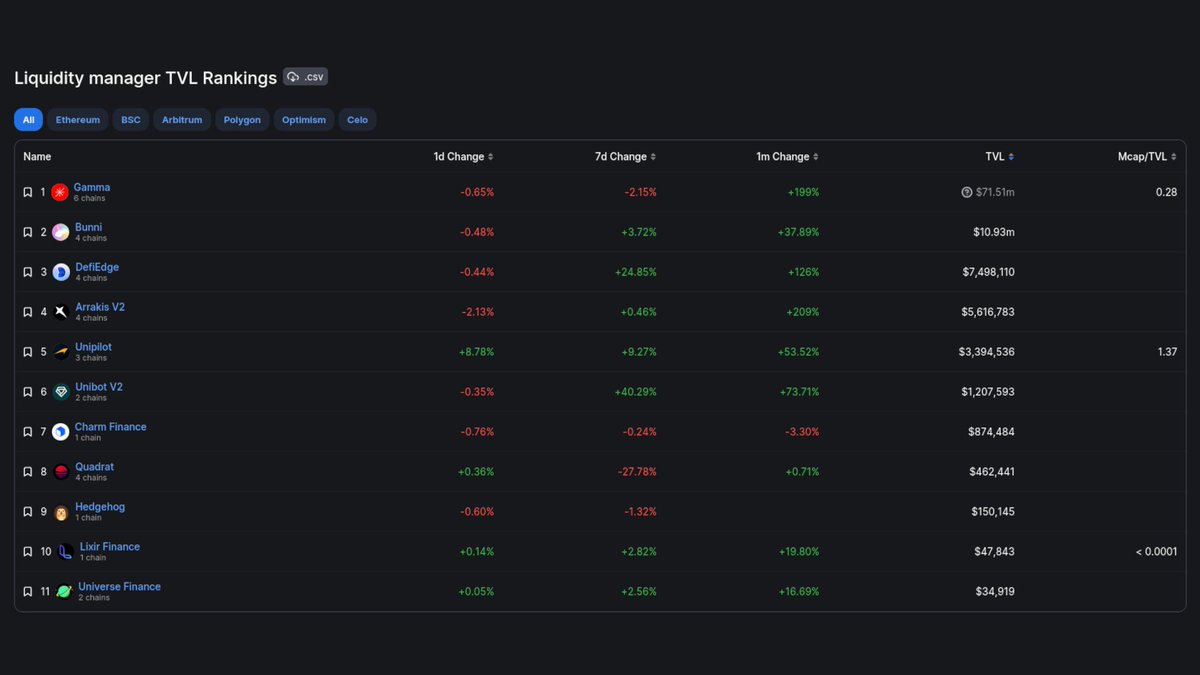Bookmark Arrakis V2
Image resolution: width=1200 pixels, height=675 pixels.
[x=28, y=312]
